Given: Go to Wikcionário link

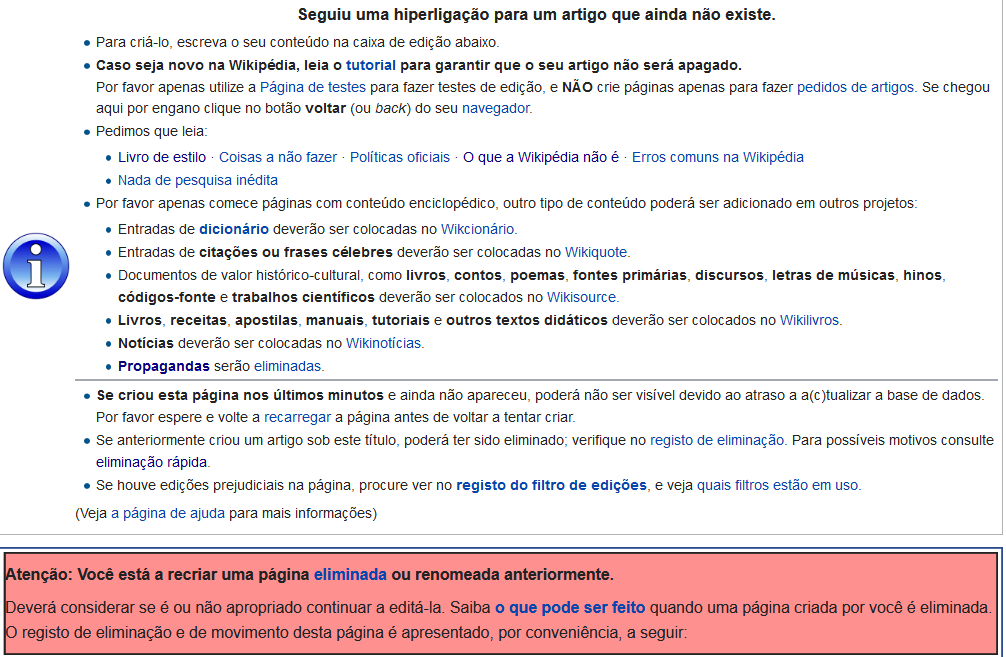Looking at the screenshot, I should click(477, 229).
